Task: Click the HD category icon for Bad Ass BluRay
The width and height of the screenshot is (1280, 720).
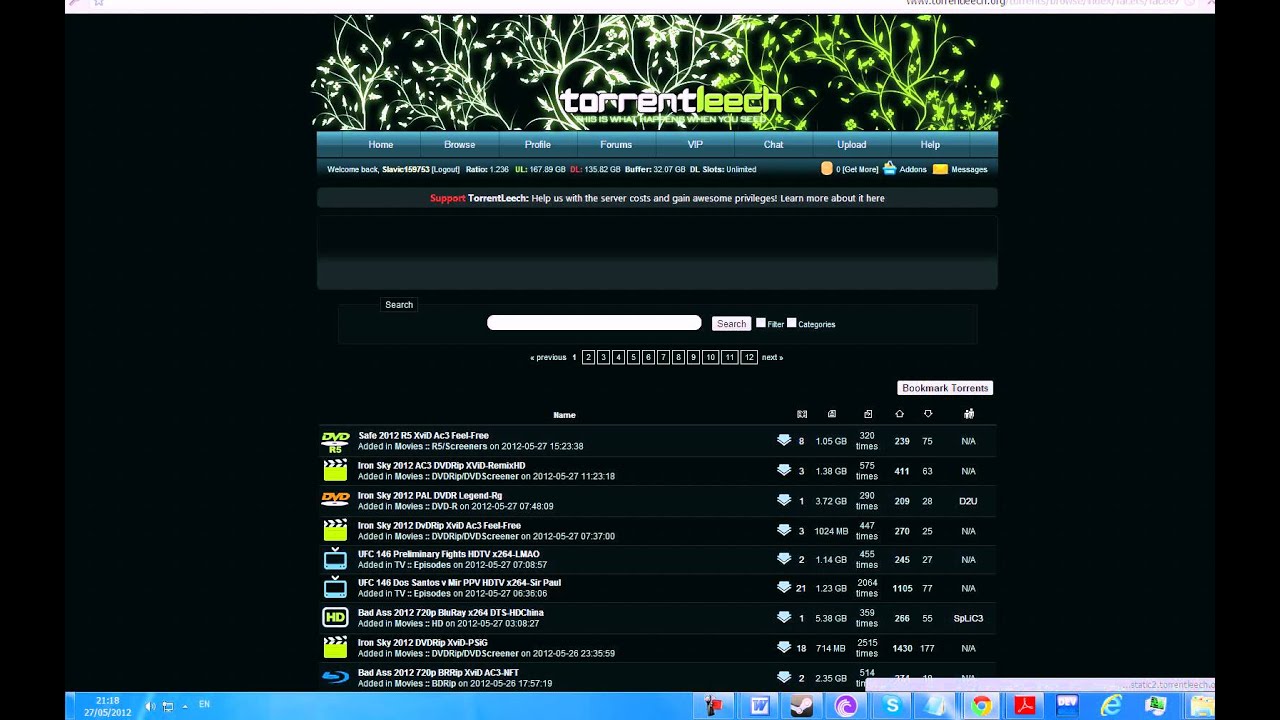Action: click(335, 618)
